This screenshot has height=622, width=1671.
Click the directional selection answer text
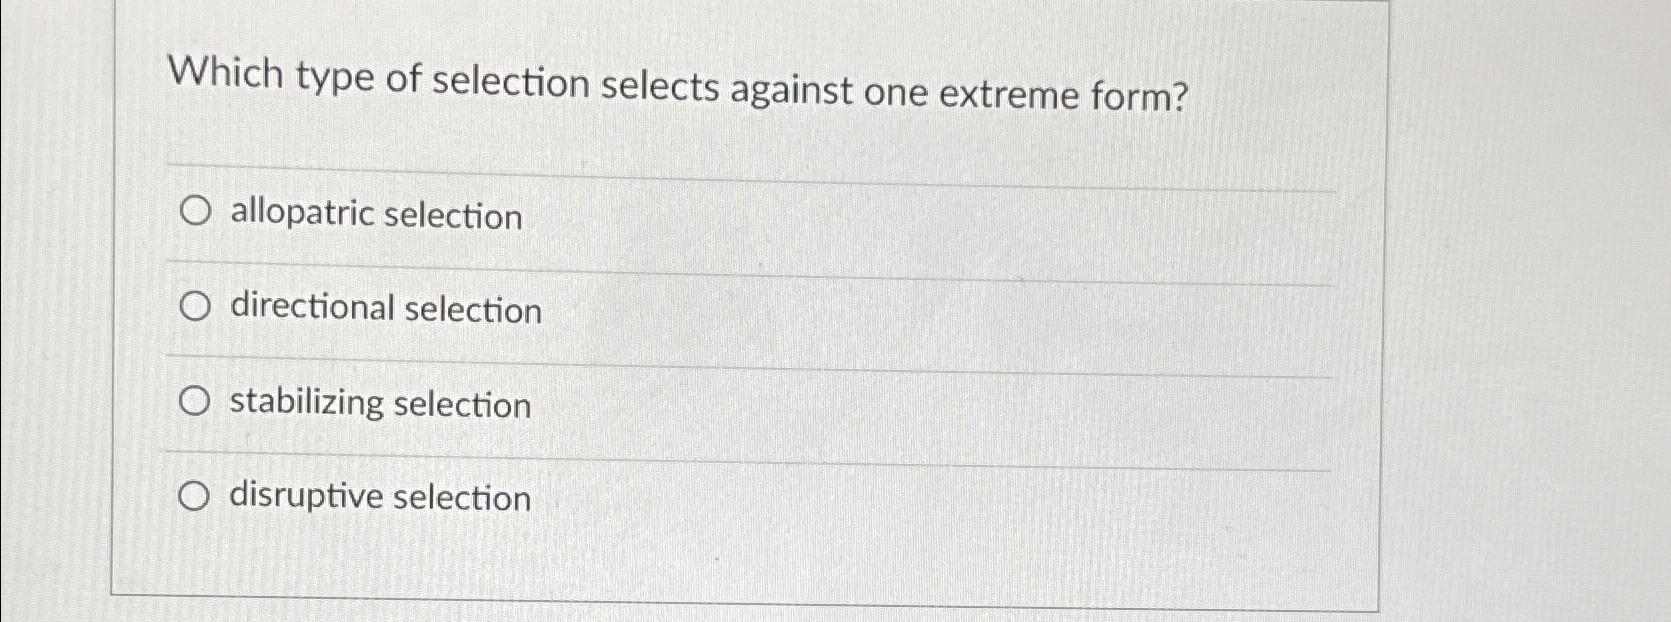point(385,309)
